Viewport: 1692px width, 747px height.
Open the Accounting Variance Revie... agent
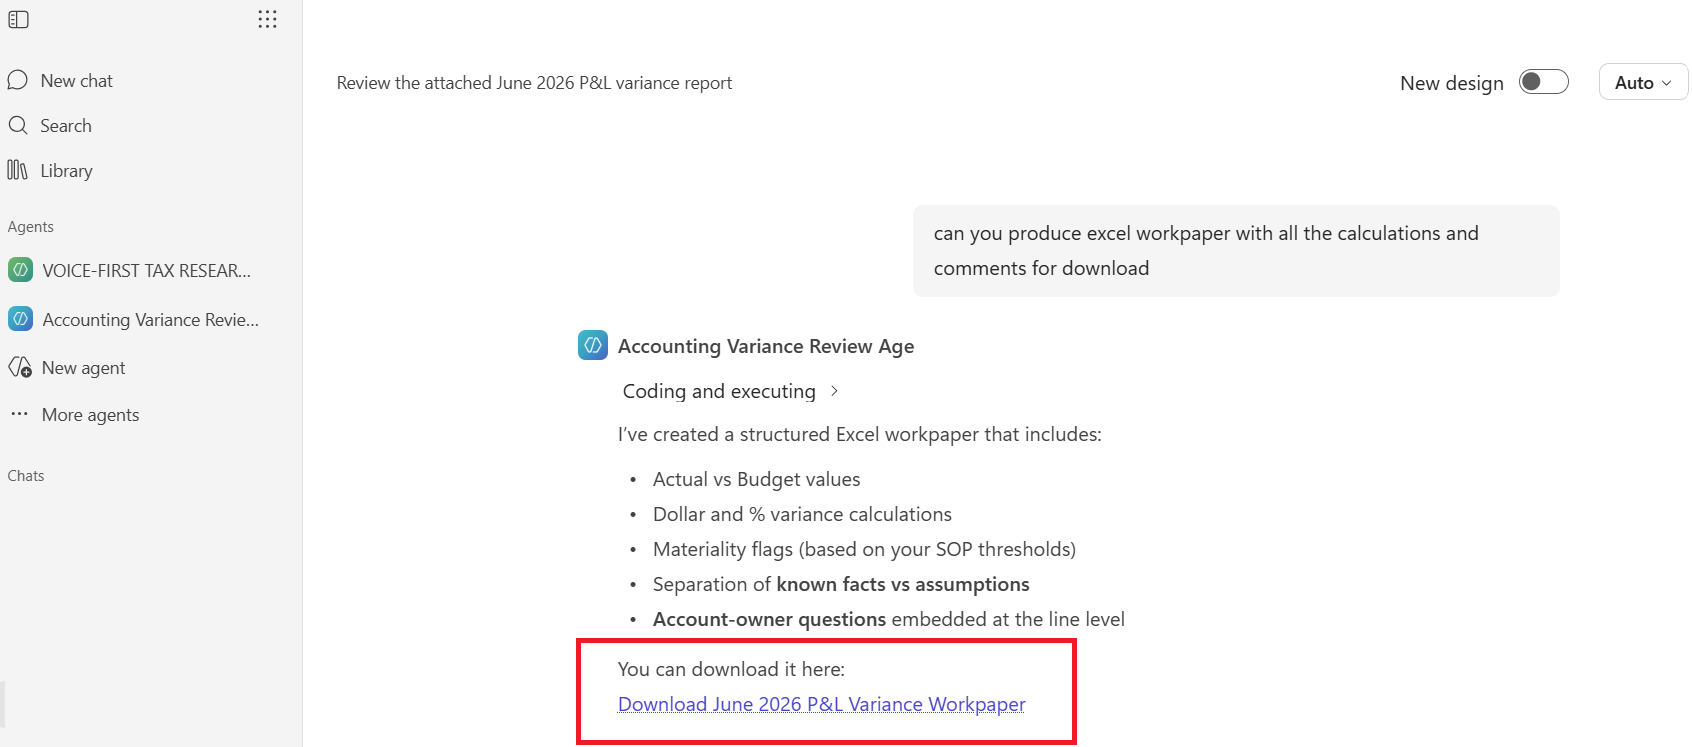pos(150,319)
